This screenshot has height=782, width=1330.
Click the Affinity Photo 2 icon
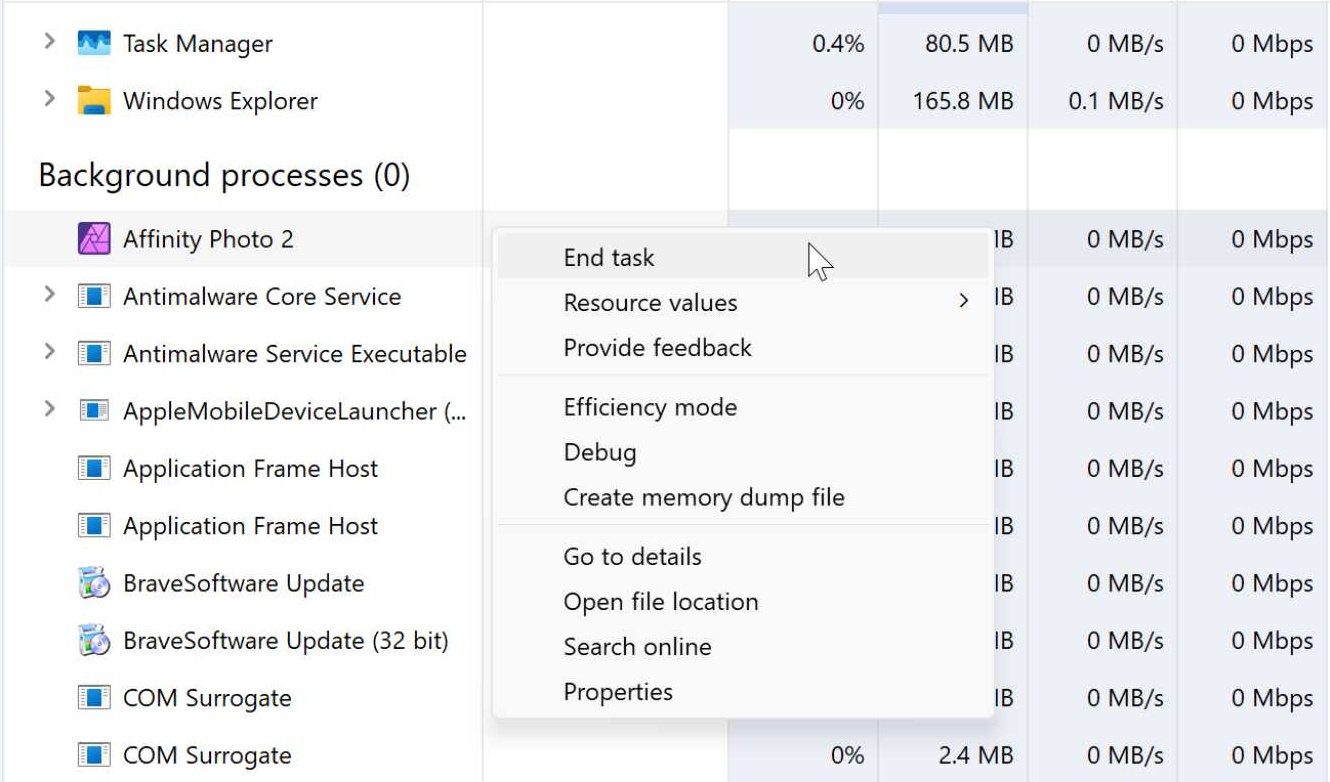(94, 239)
